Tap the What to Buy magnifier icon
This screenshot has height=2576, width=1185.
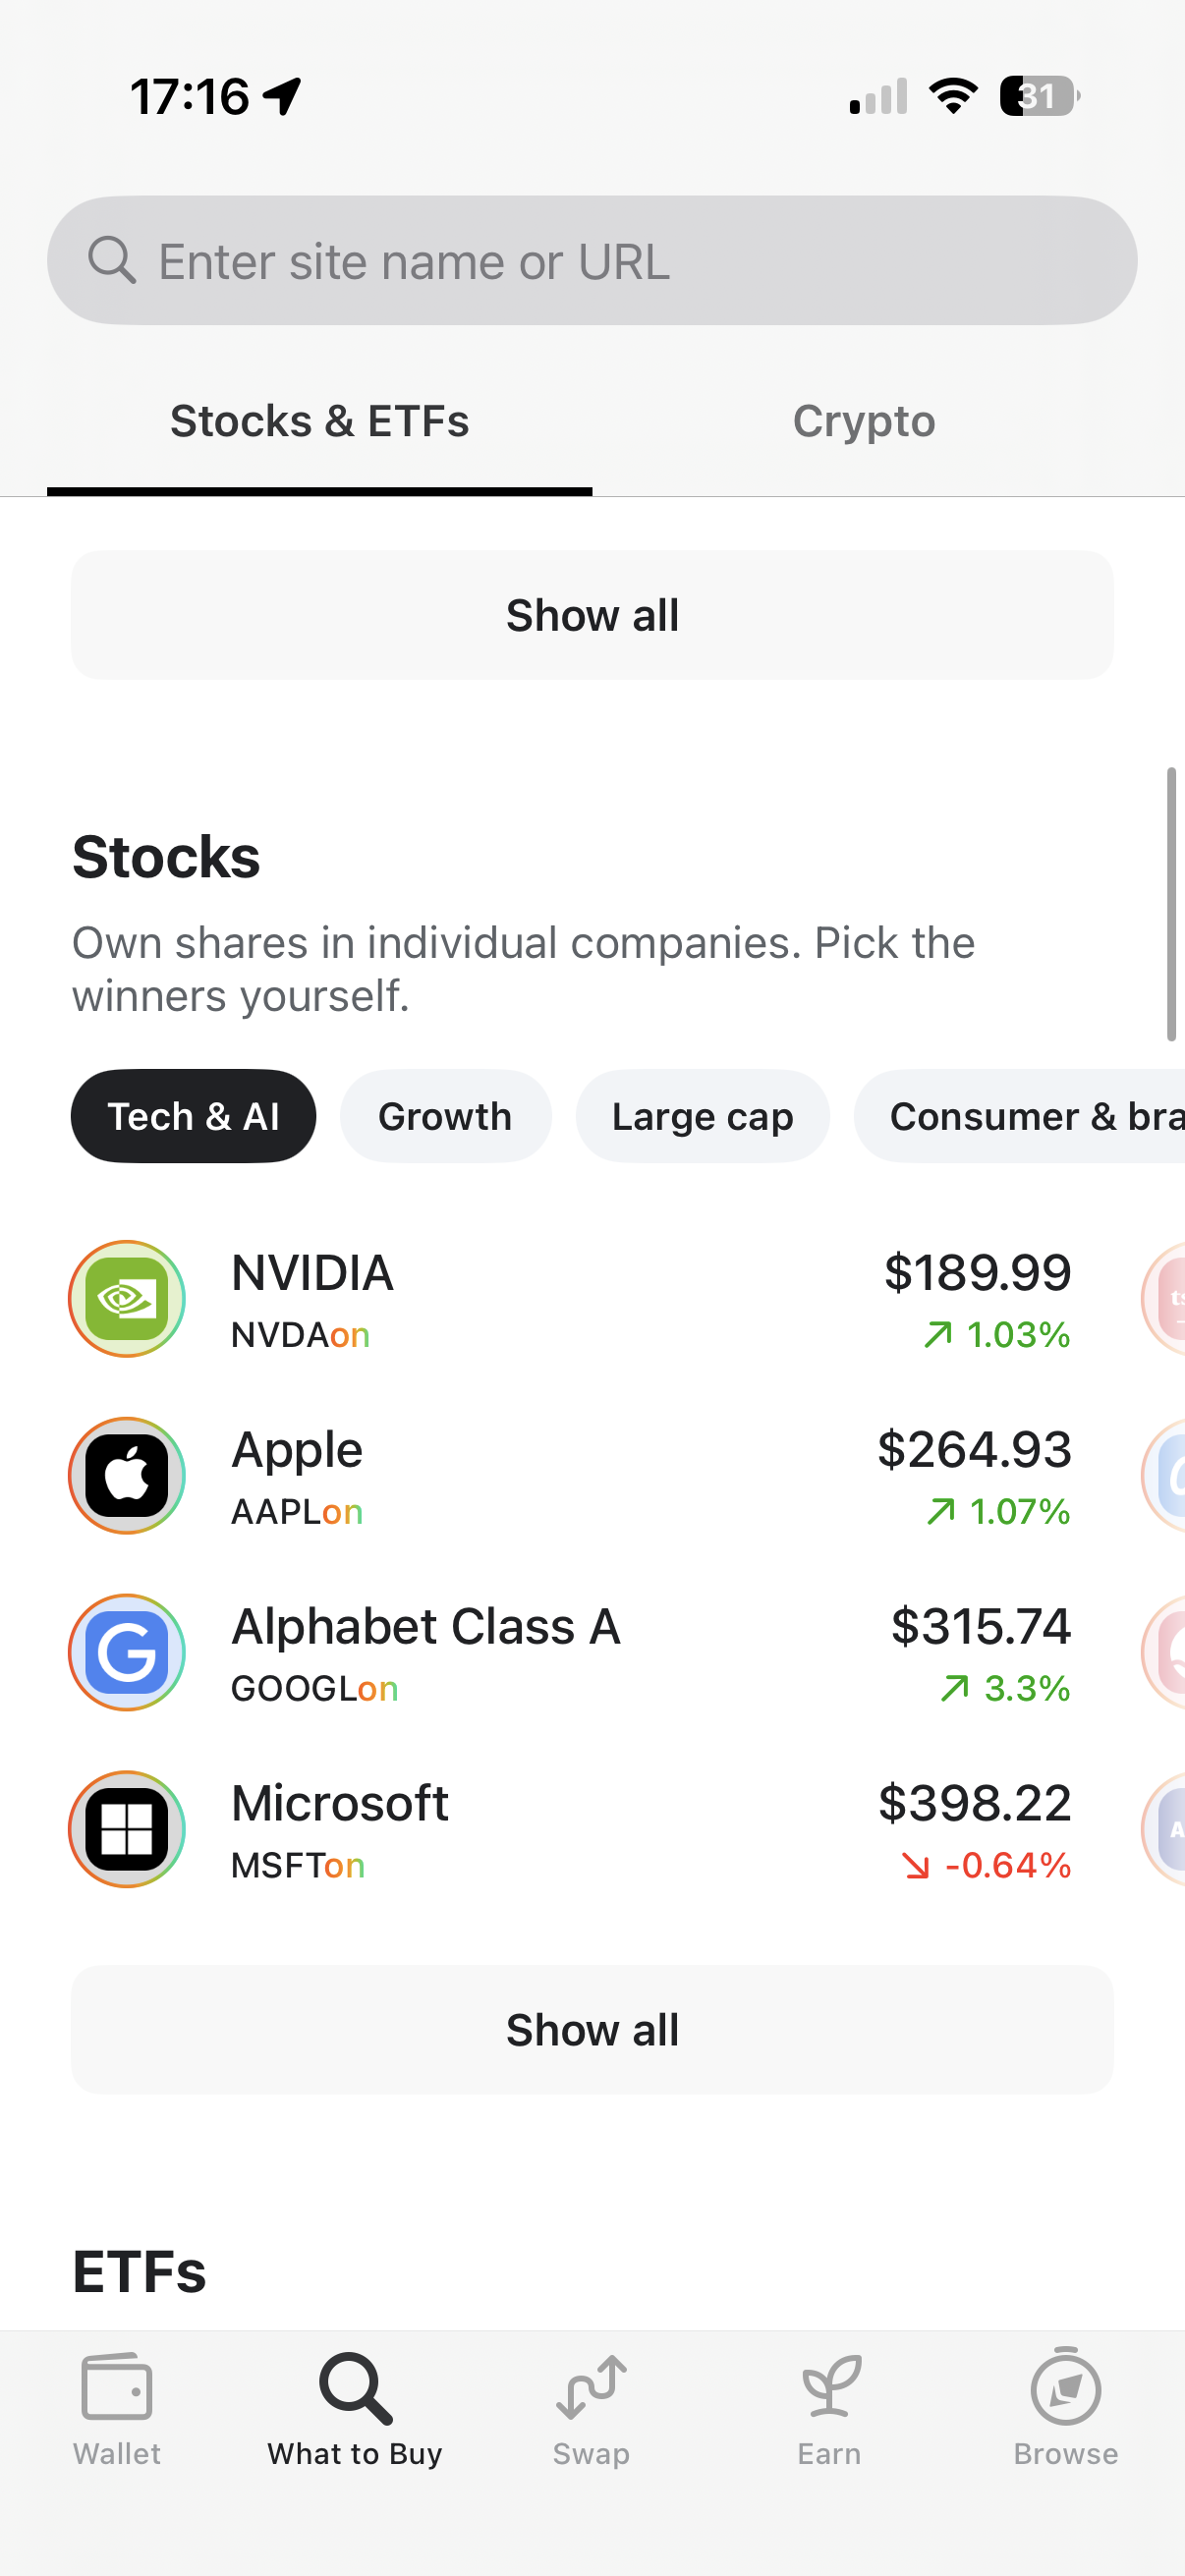pyautogui.click(x=355, y=2387)
